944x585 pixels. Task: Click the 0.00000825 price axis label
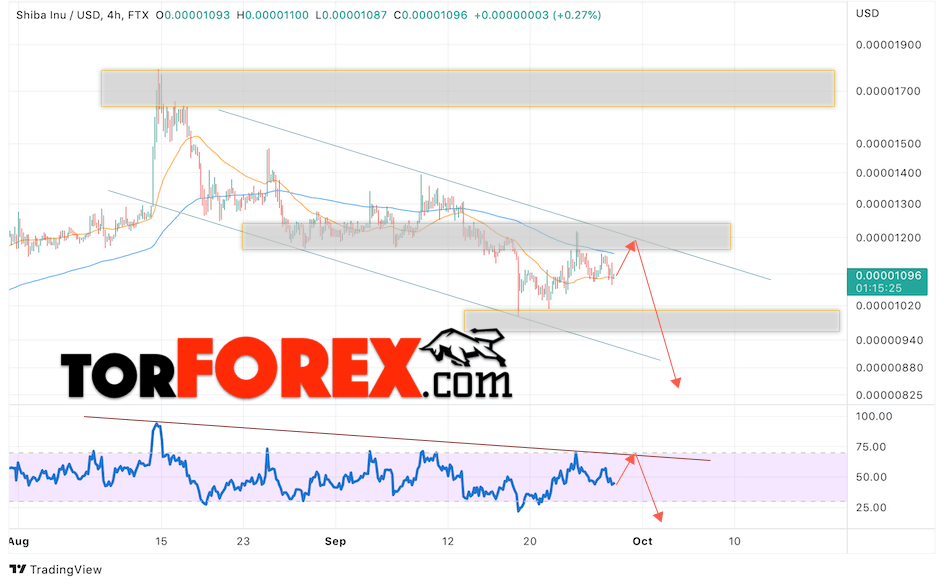889,395
